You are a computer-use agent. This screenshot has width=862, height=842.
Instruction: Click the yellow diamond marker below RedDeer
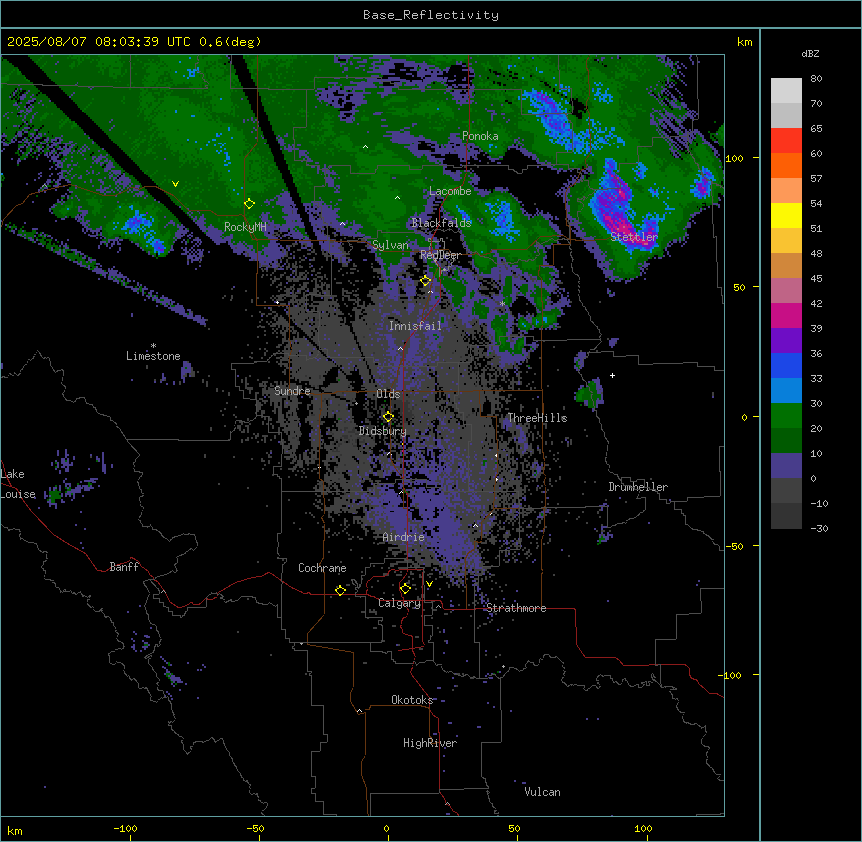coord(425,280)
